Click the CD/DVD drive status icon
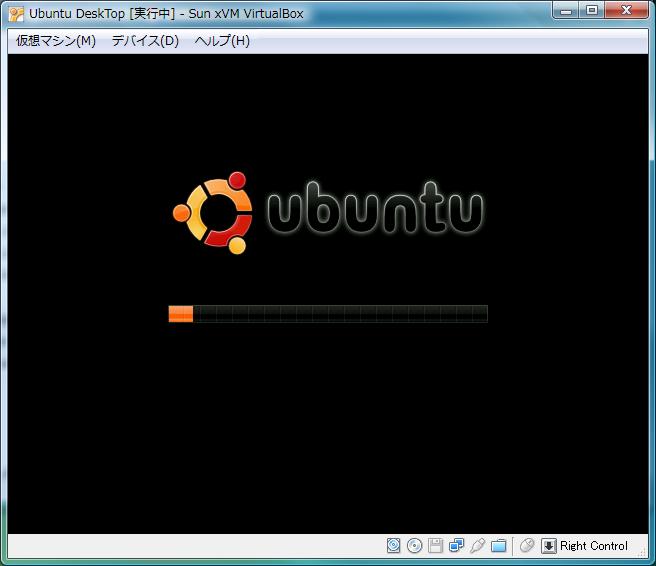 click(x=414, y=546)
